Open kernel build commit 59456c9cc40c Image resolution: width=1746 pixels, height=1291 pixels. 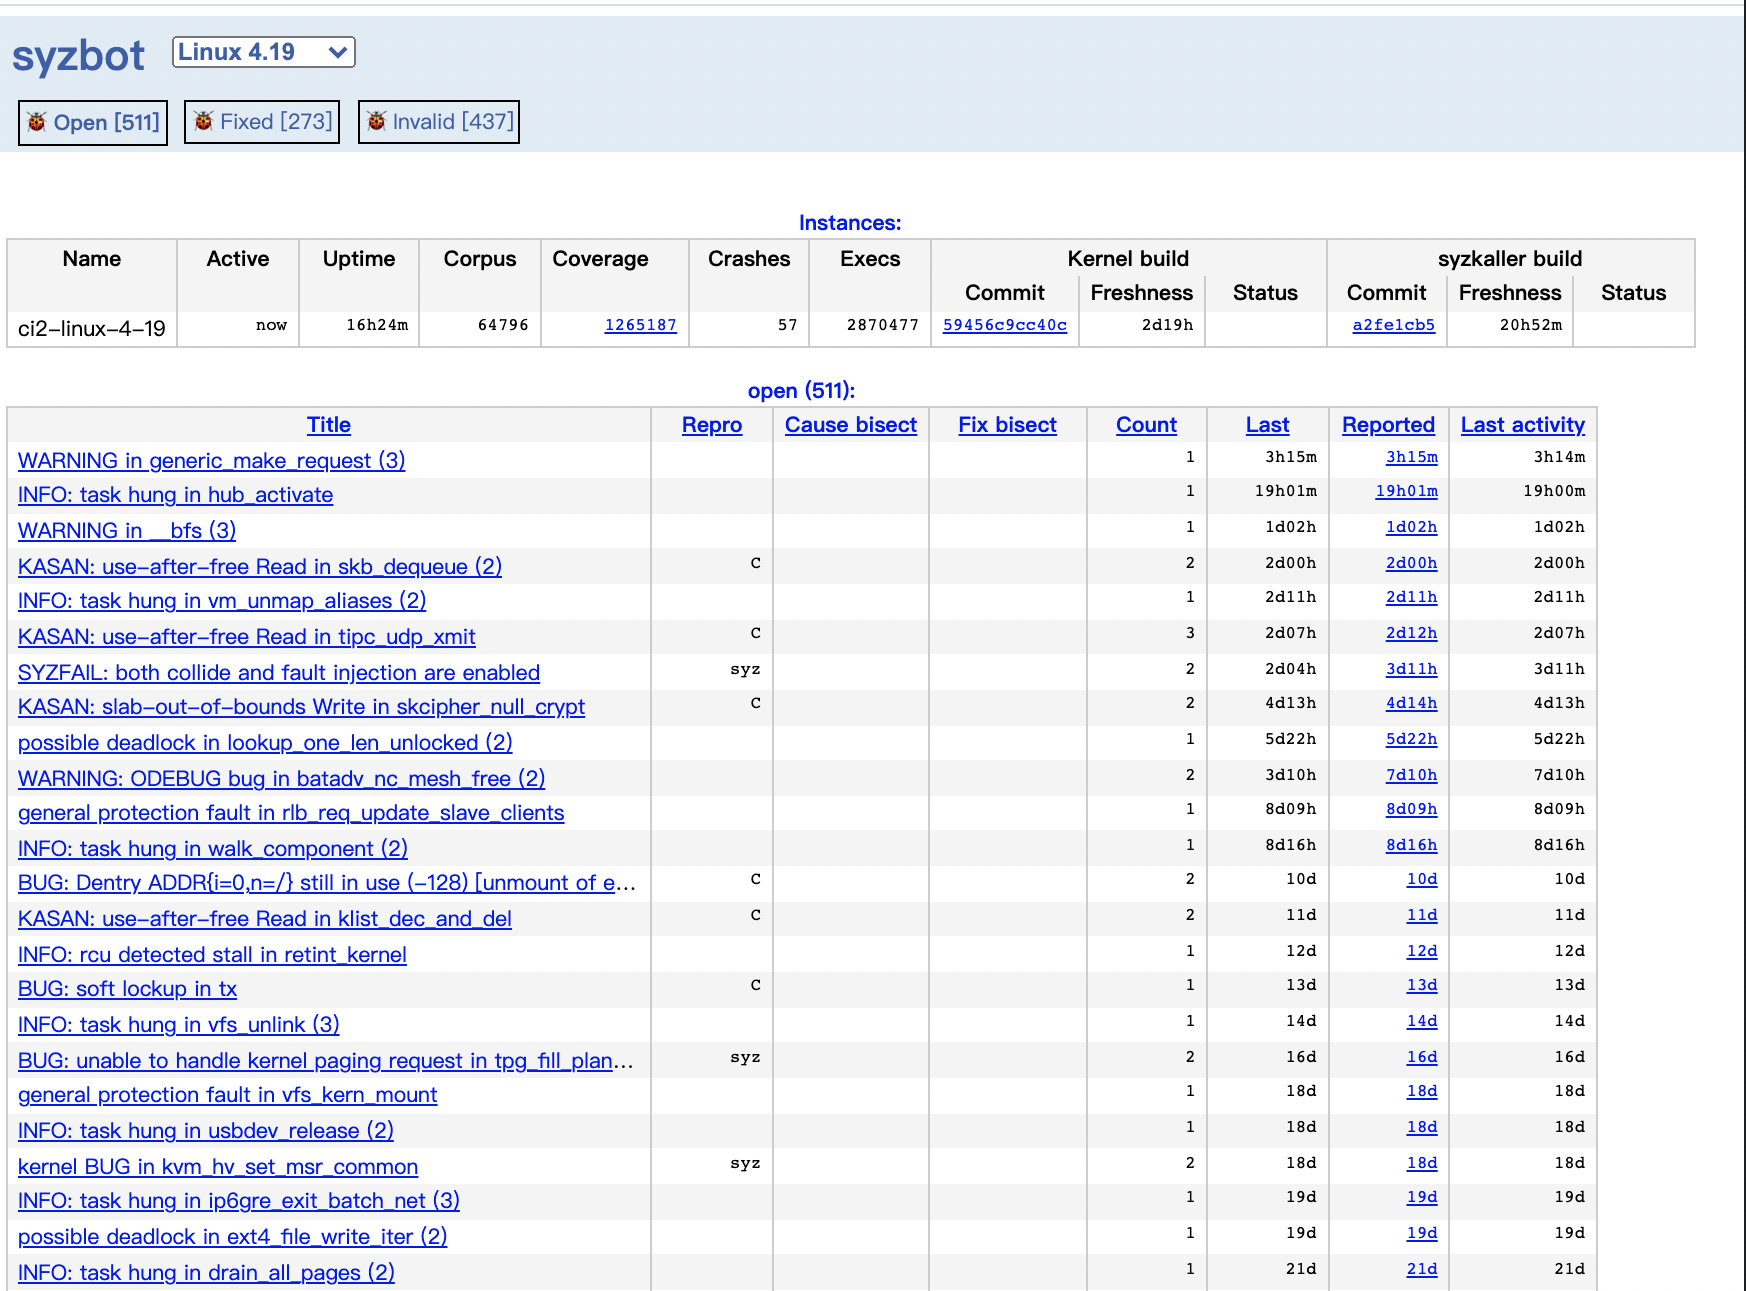pos(1004,324)
